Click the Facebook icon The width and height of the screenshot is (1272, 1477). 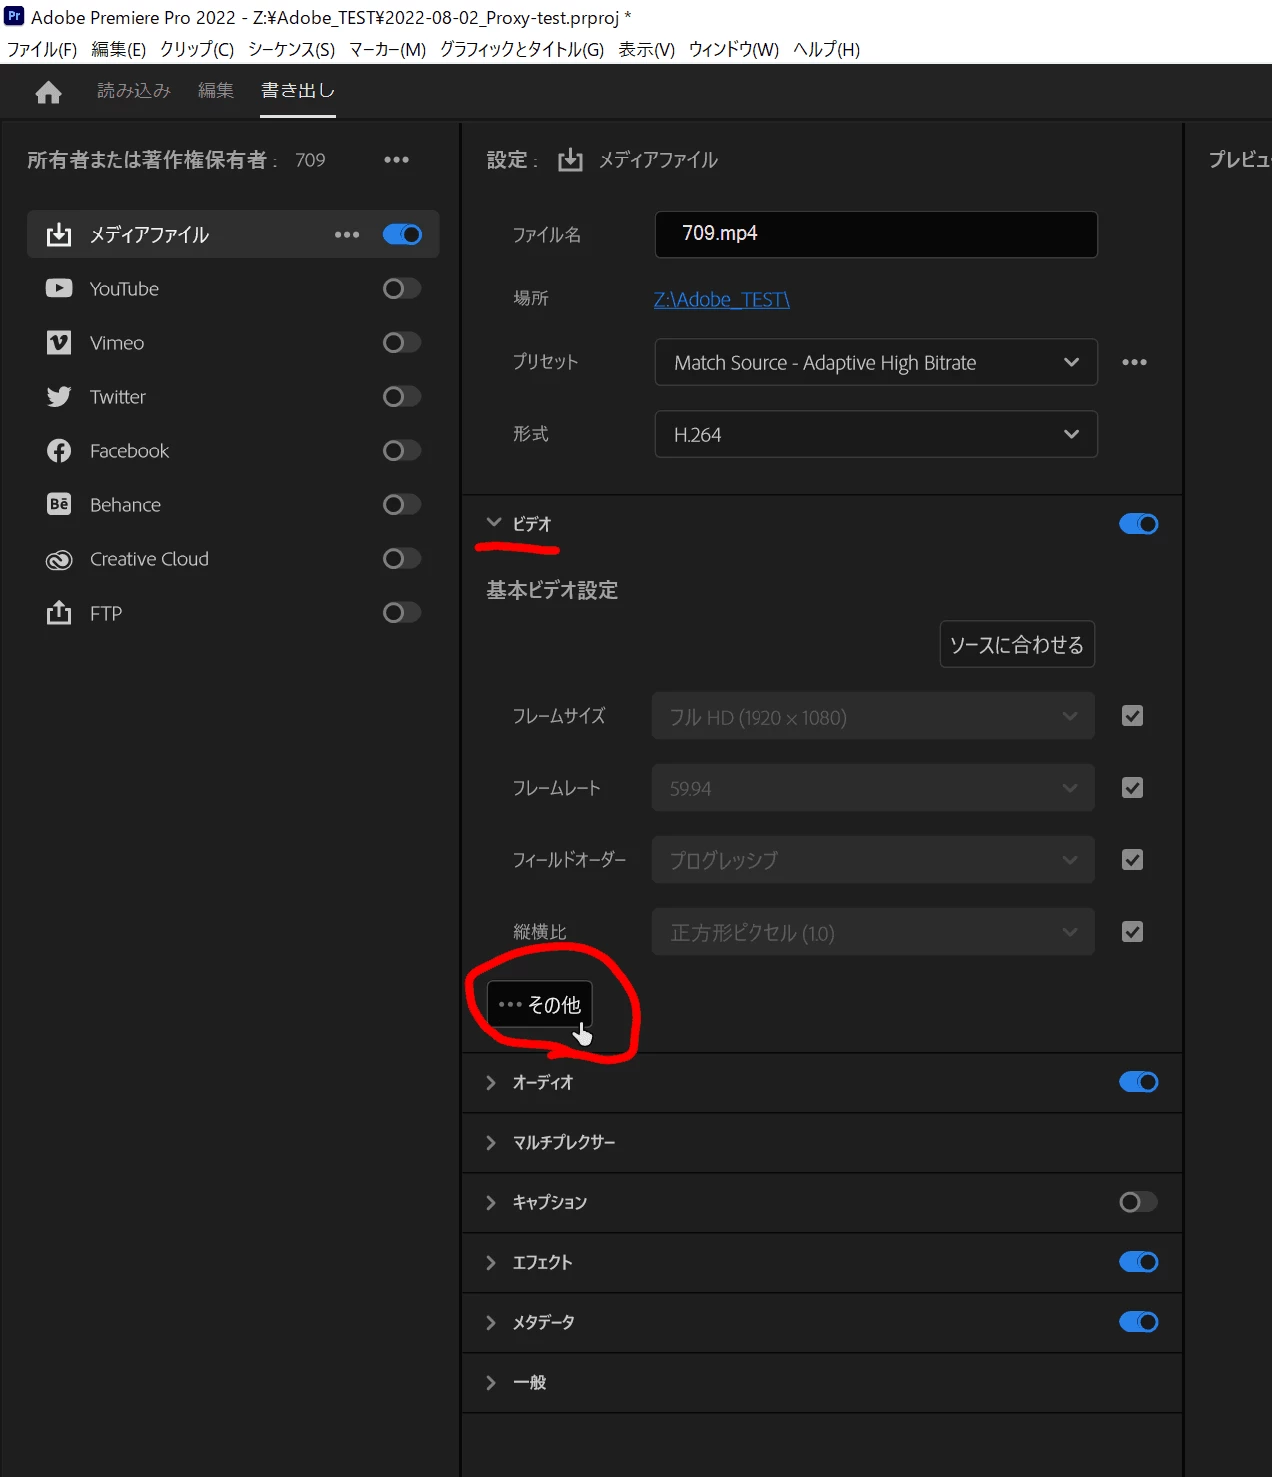coord(59,450)
